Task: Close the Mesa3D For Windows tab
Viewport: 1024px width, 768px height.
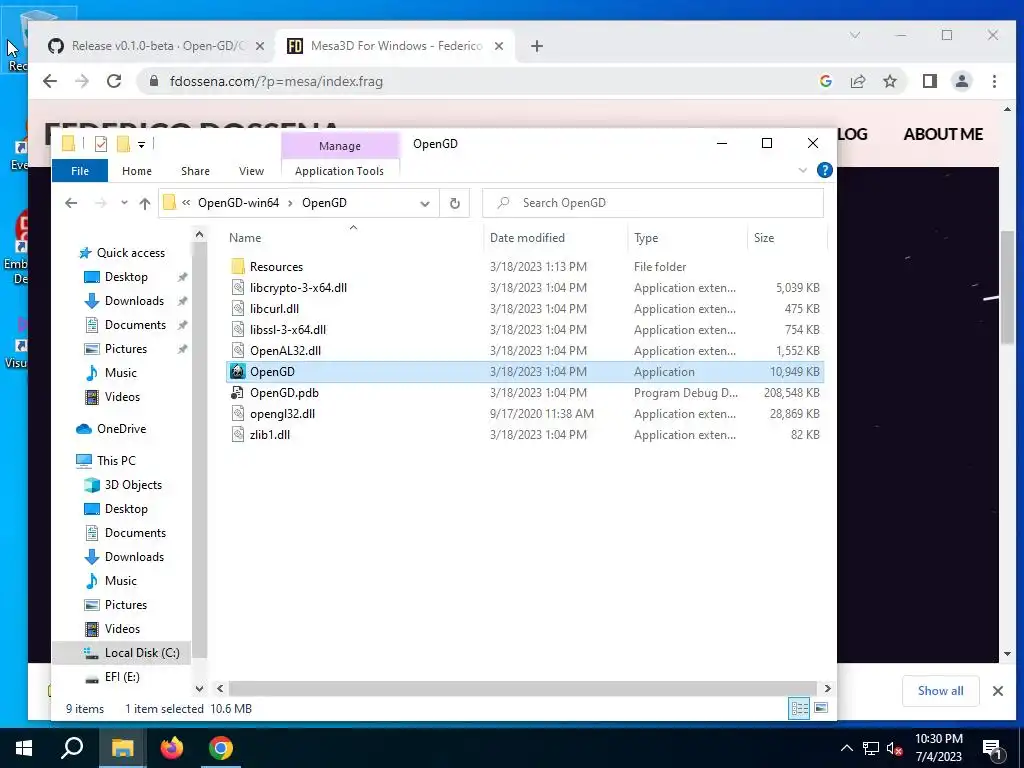Action: [499, 46]
